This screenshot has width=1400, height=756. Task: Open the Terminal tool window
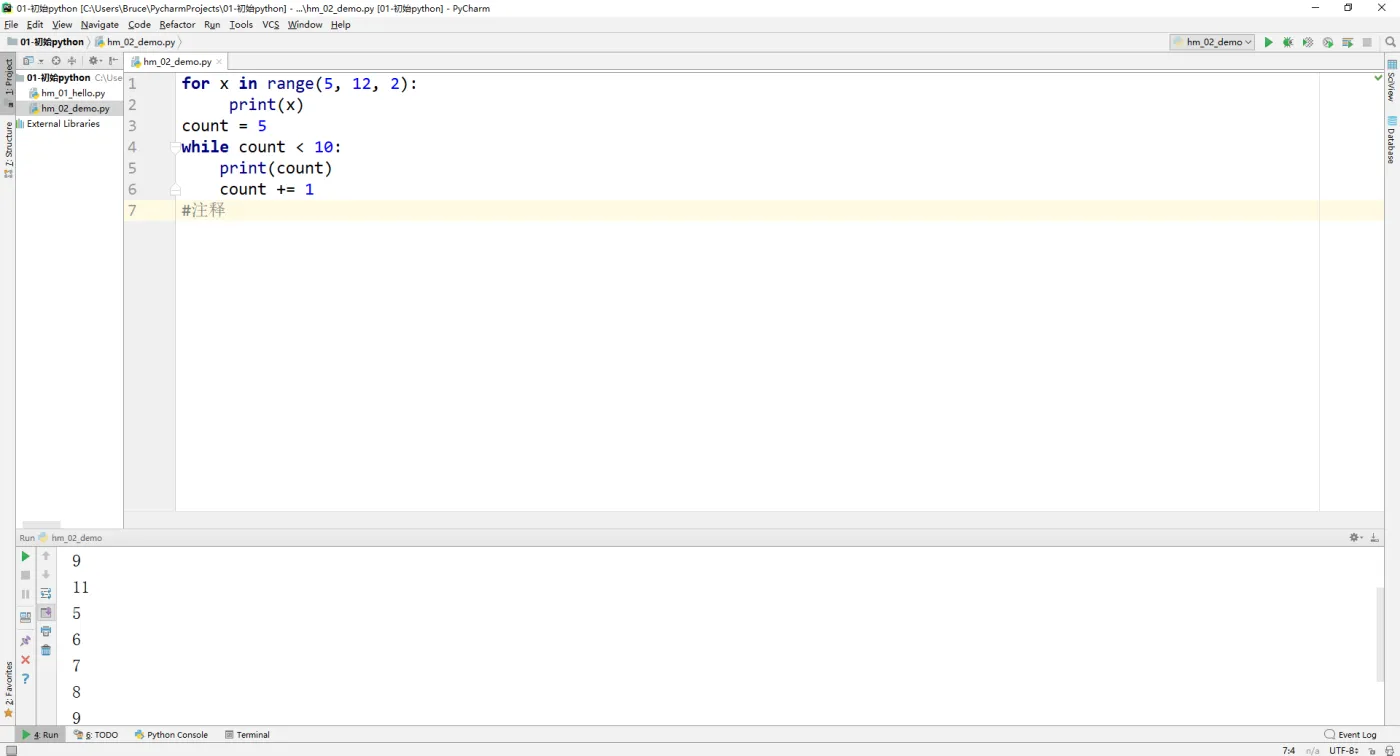(x=247, y=735)
